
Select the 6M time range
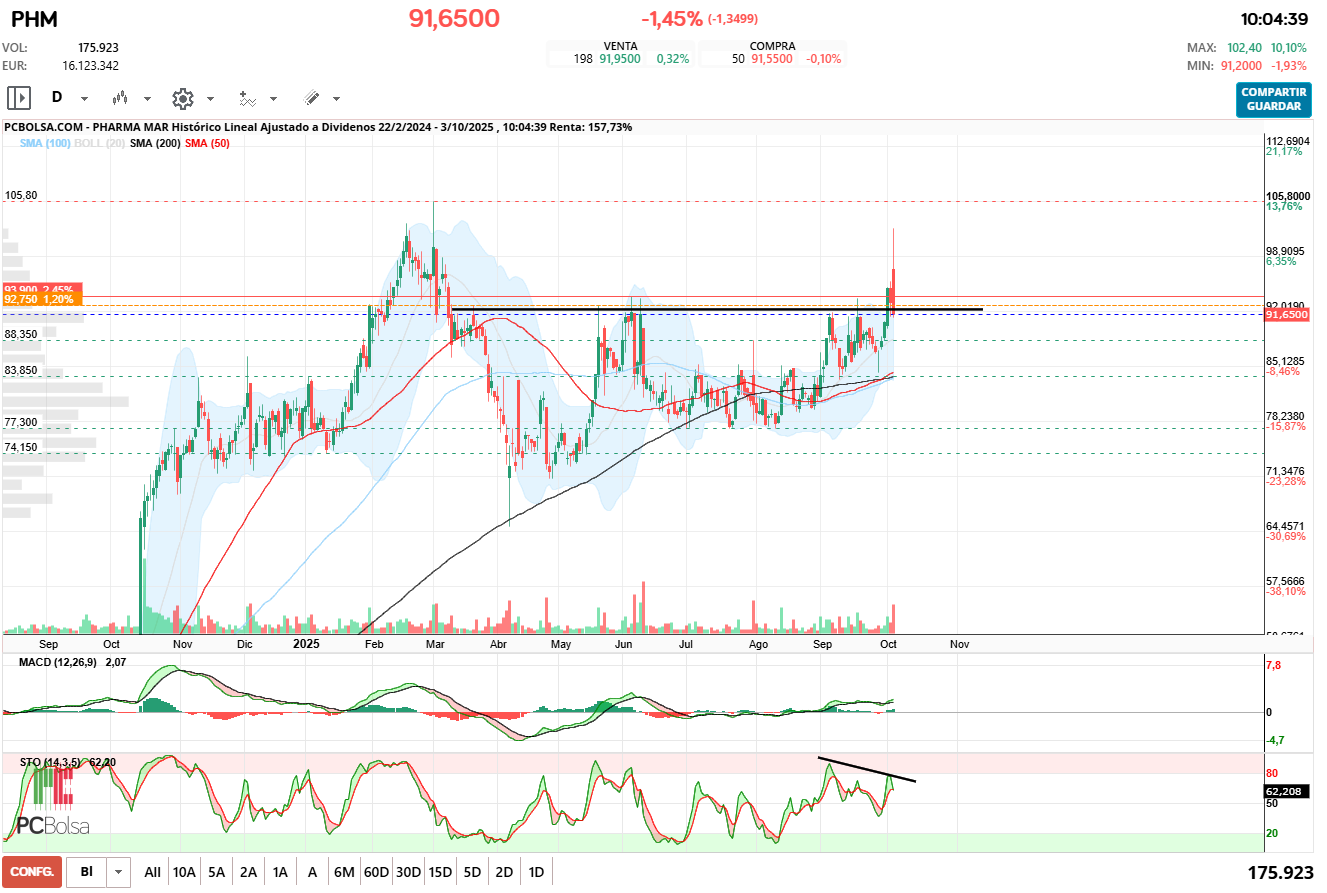[x=344, y=872]
